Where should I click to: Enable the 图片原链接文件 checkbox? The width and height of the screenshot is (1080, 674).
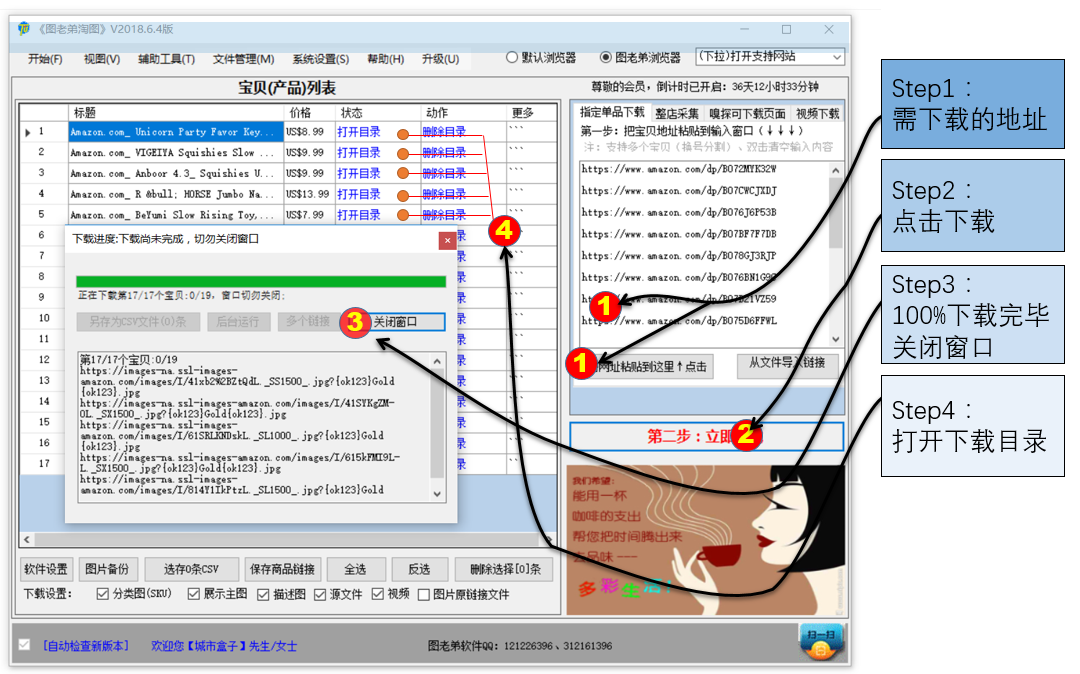[424, 594]
